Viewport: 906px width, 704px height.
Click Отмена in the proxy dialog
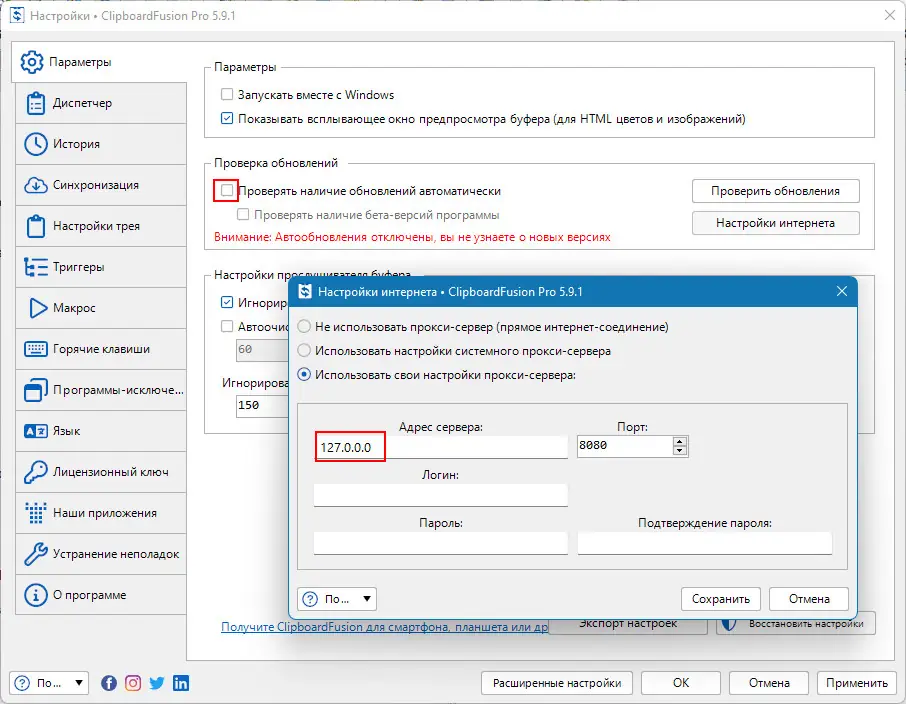[x=809, y=599]
